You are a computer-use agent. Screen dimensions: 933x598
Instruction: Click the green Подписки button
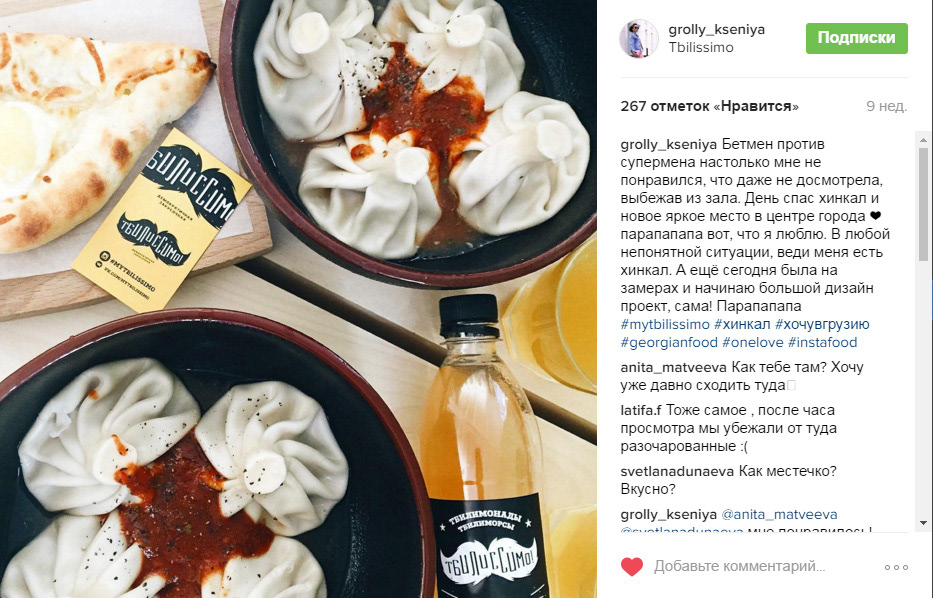click(857, 38)
